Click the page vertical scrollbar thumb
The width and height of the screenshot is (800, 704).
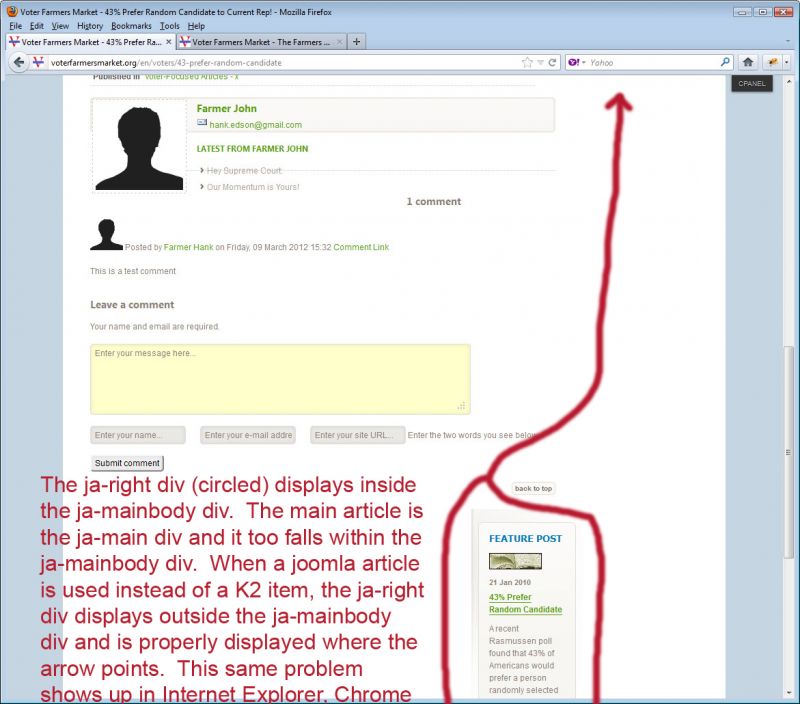click(788, 451)
